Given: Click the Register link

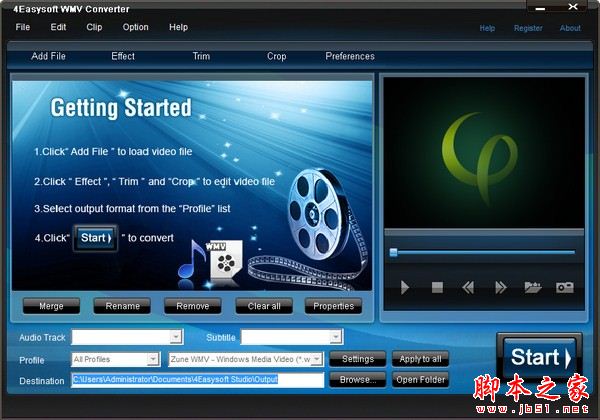Looking at the screenshot, I should [528, 28].
